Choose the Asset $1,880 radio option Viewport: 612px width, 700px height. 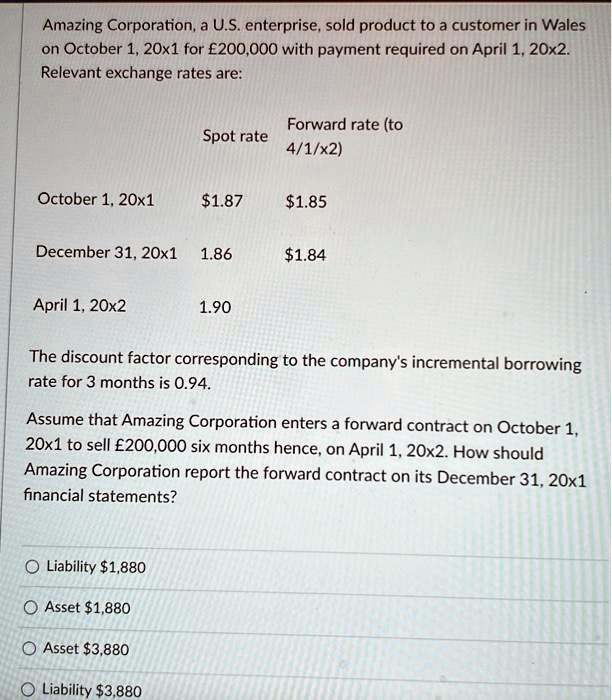click(30, 608)
